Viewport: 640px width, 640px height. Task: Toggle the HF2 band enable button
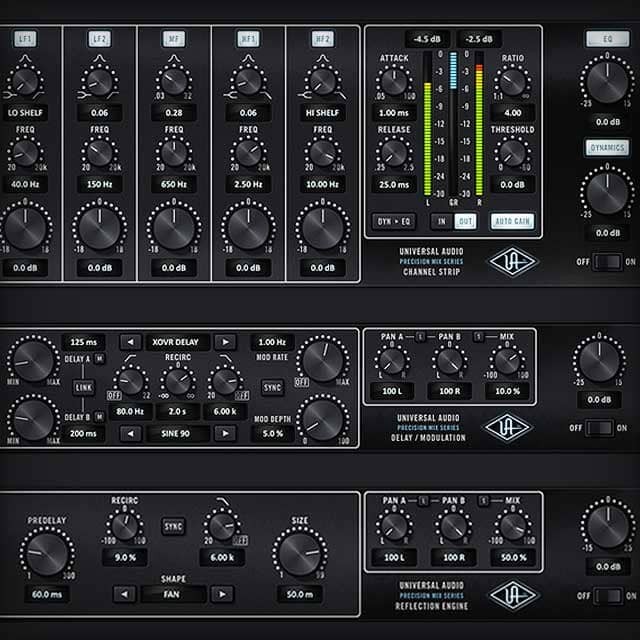tap(322, 39)
